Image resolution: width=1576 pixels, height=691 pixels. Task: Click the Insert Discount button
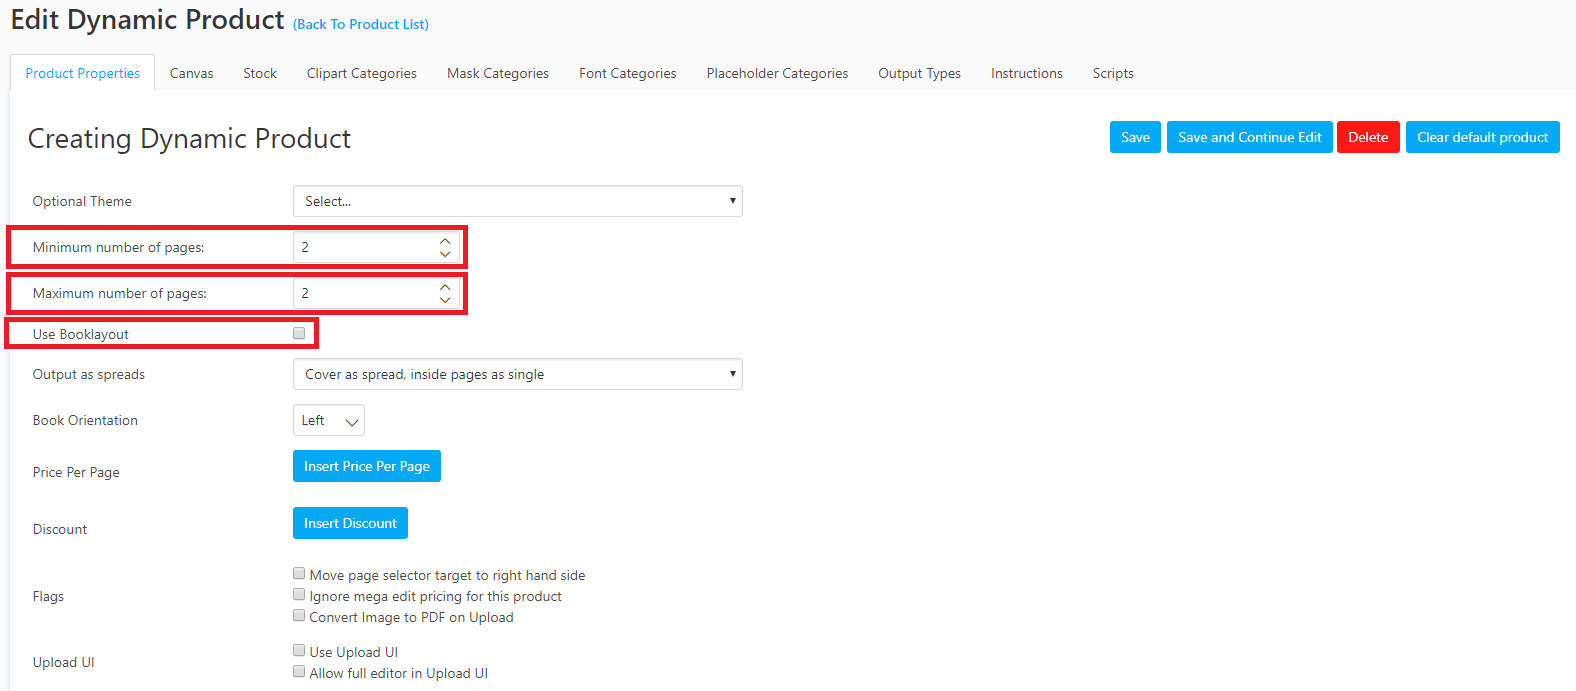click(x=350, y=523)
